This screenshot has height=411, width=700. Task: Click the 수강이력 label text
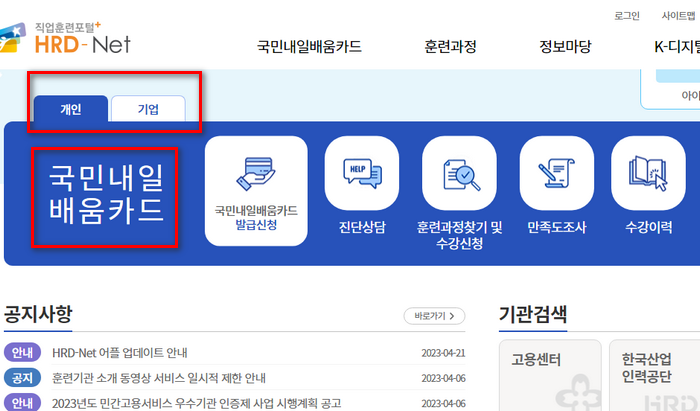pyautogui.click(x=648, y=227)
